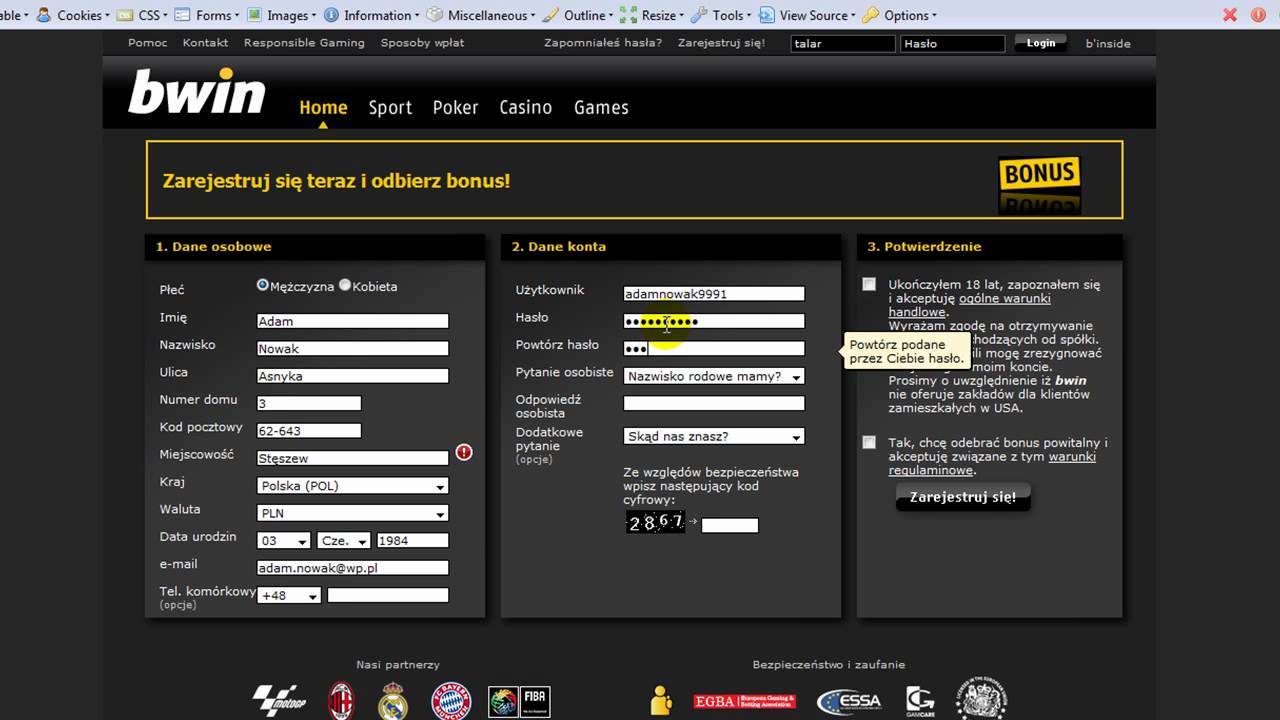Image resolution: width=1280 pixels, height=720 pixels.
Task: Open the GamCare logo
Action: pyautogui.click(x=920, y=700)
